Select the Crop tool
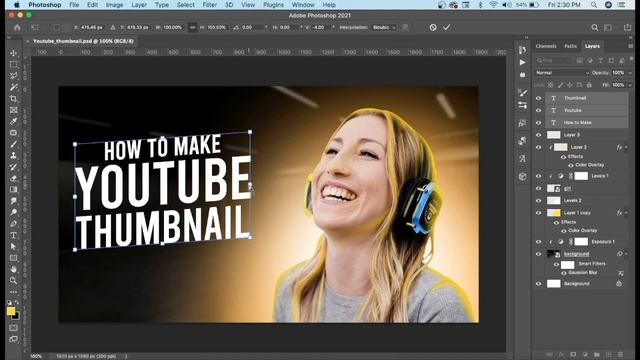The width and height of the screenshot is (640, 360). [13, 99]
